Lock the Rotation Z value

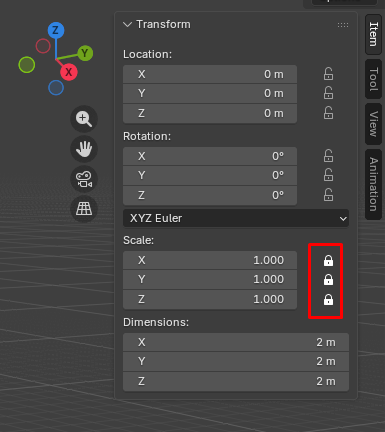point(328,195)
